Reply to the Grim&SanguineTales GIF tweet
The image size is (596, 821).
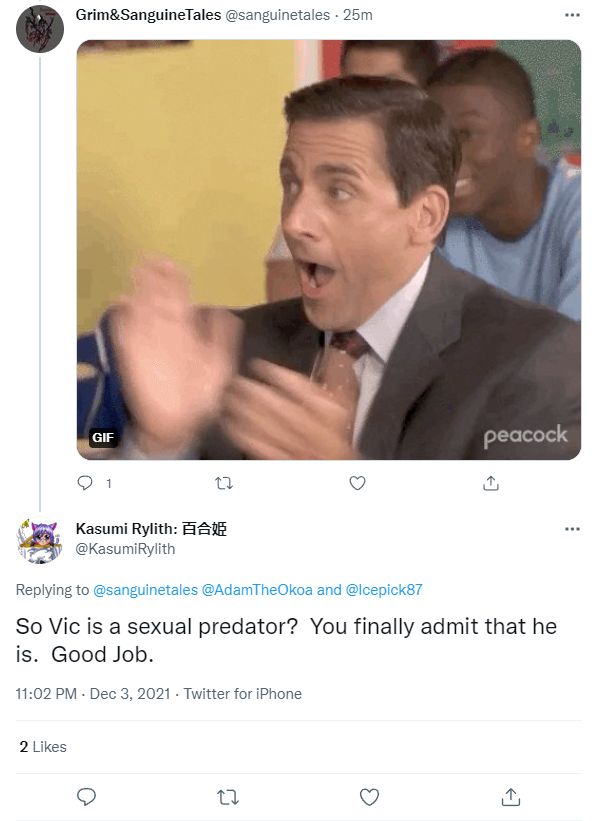click(85, 483)
